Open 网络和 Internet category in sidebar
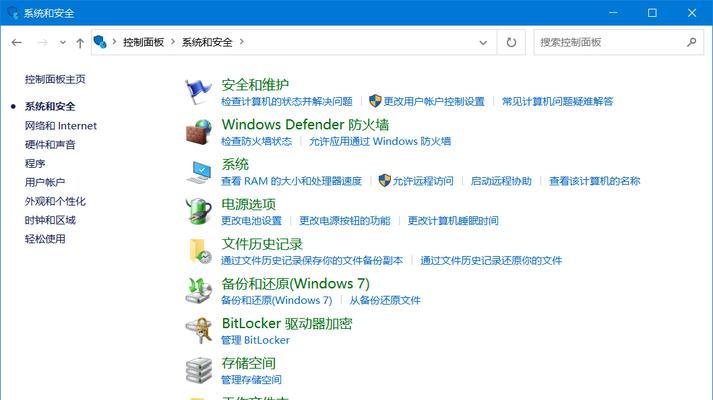This screenshot has width=713, height=400. (x=60, y=125)
